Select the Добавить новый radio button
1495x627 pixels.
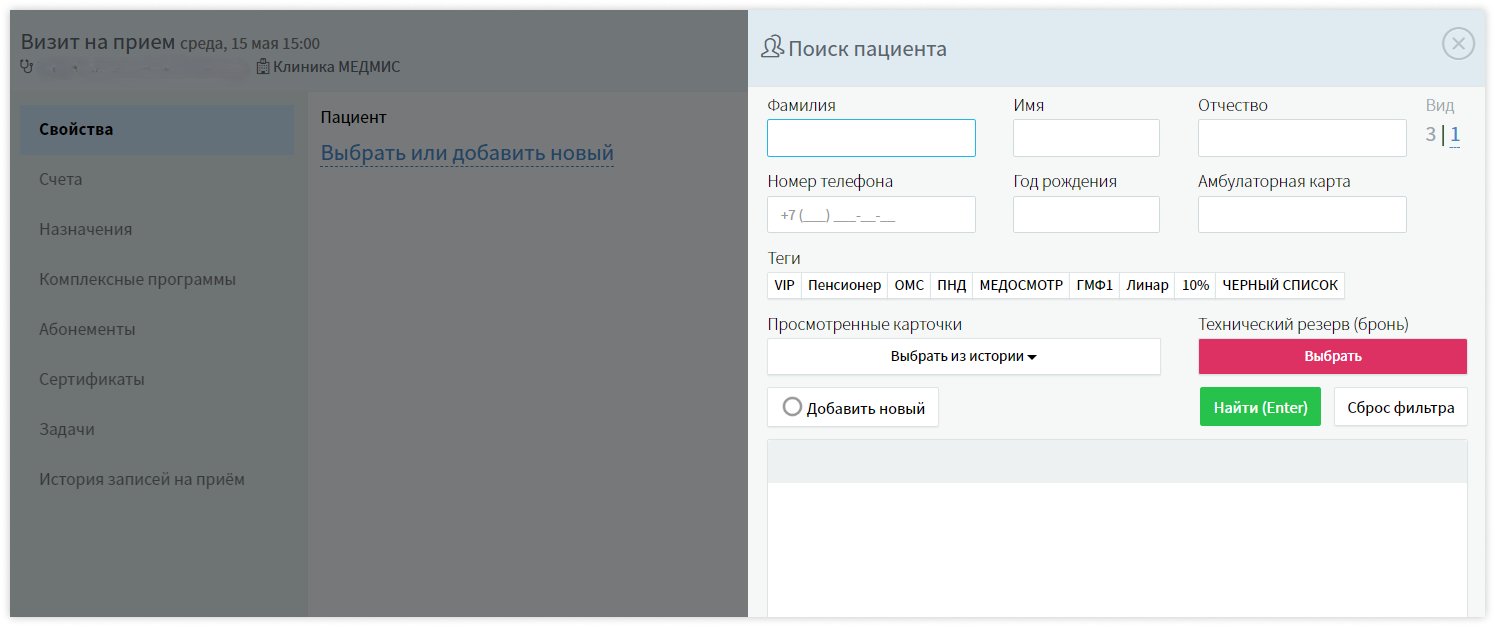click(x=793, y=407)
